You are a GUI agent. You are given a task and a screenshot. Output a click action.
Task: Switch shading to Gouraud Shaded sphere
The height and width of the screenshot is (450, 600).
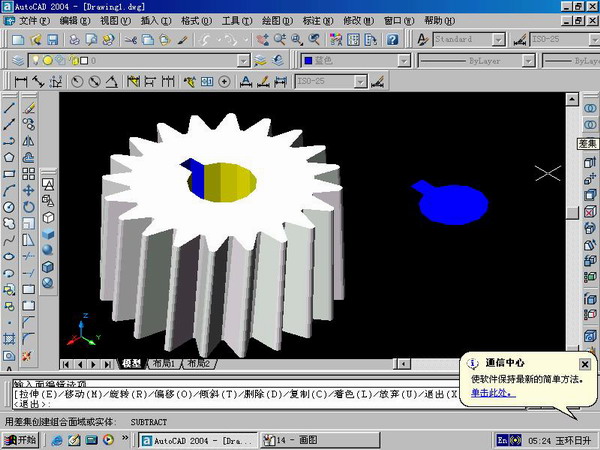(48, 250)
